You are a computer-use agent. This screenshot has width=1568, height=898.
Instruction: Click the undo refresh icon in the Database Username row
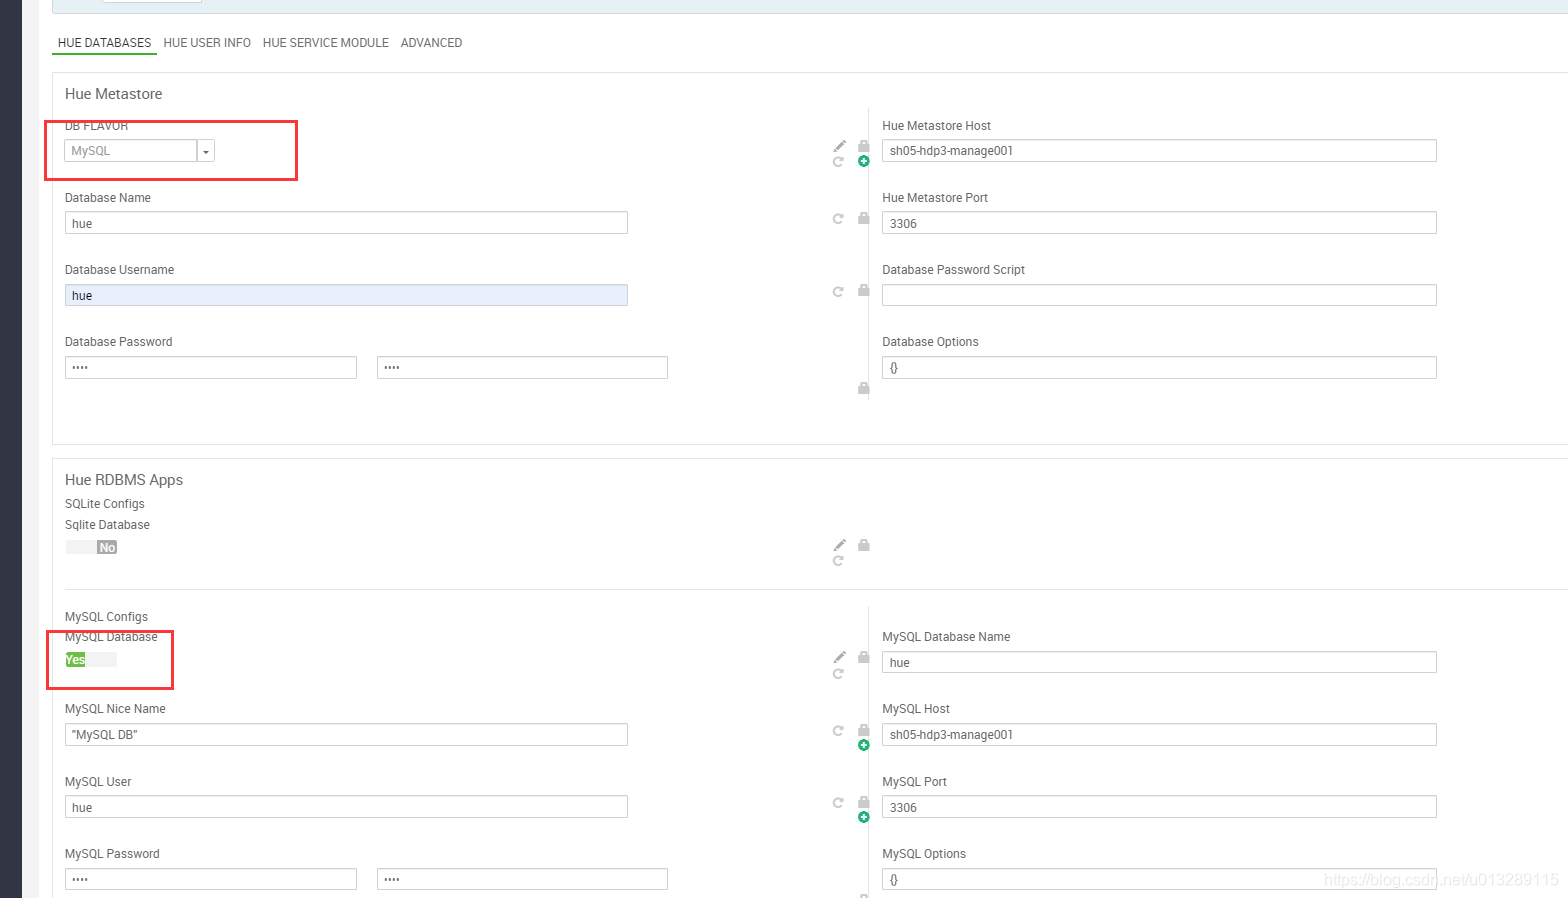(838, 291)
